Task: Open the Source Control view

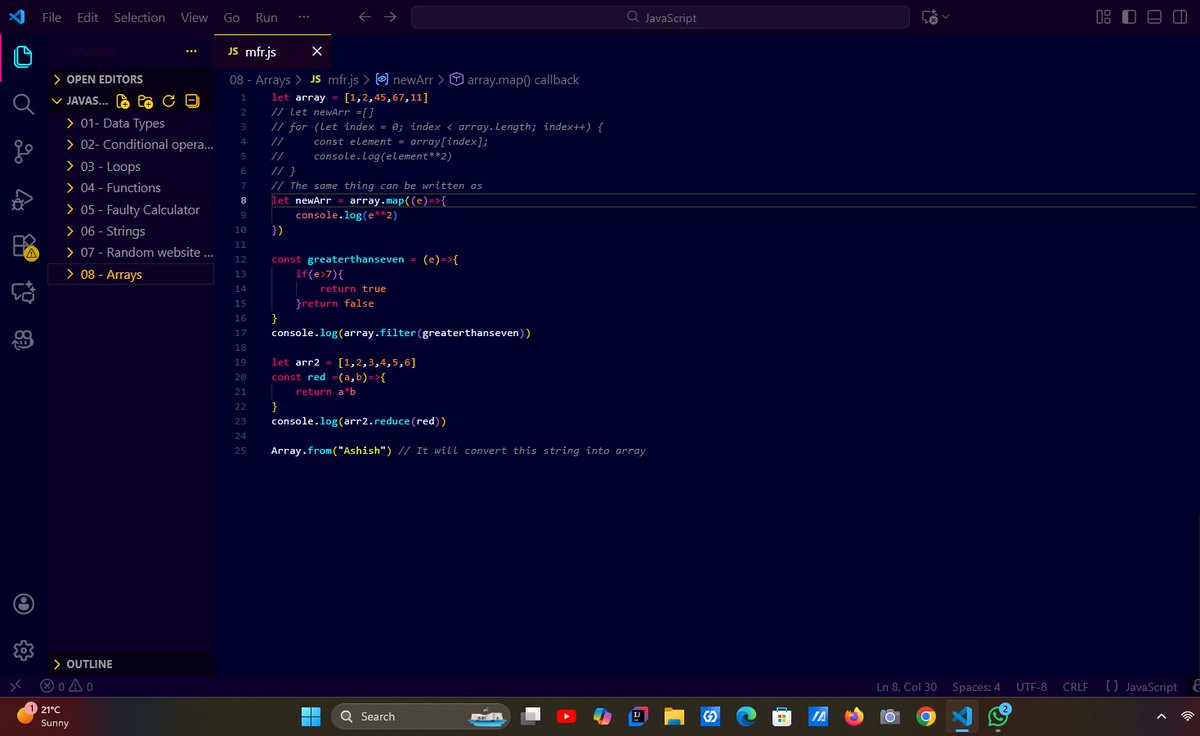Action: click(x=22, y=150)
